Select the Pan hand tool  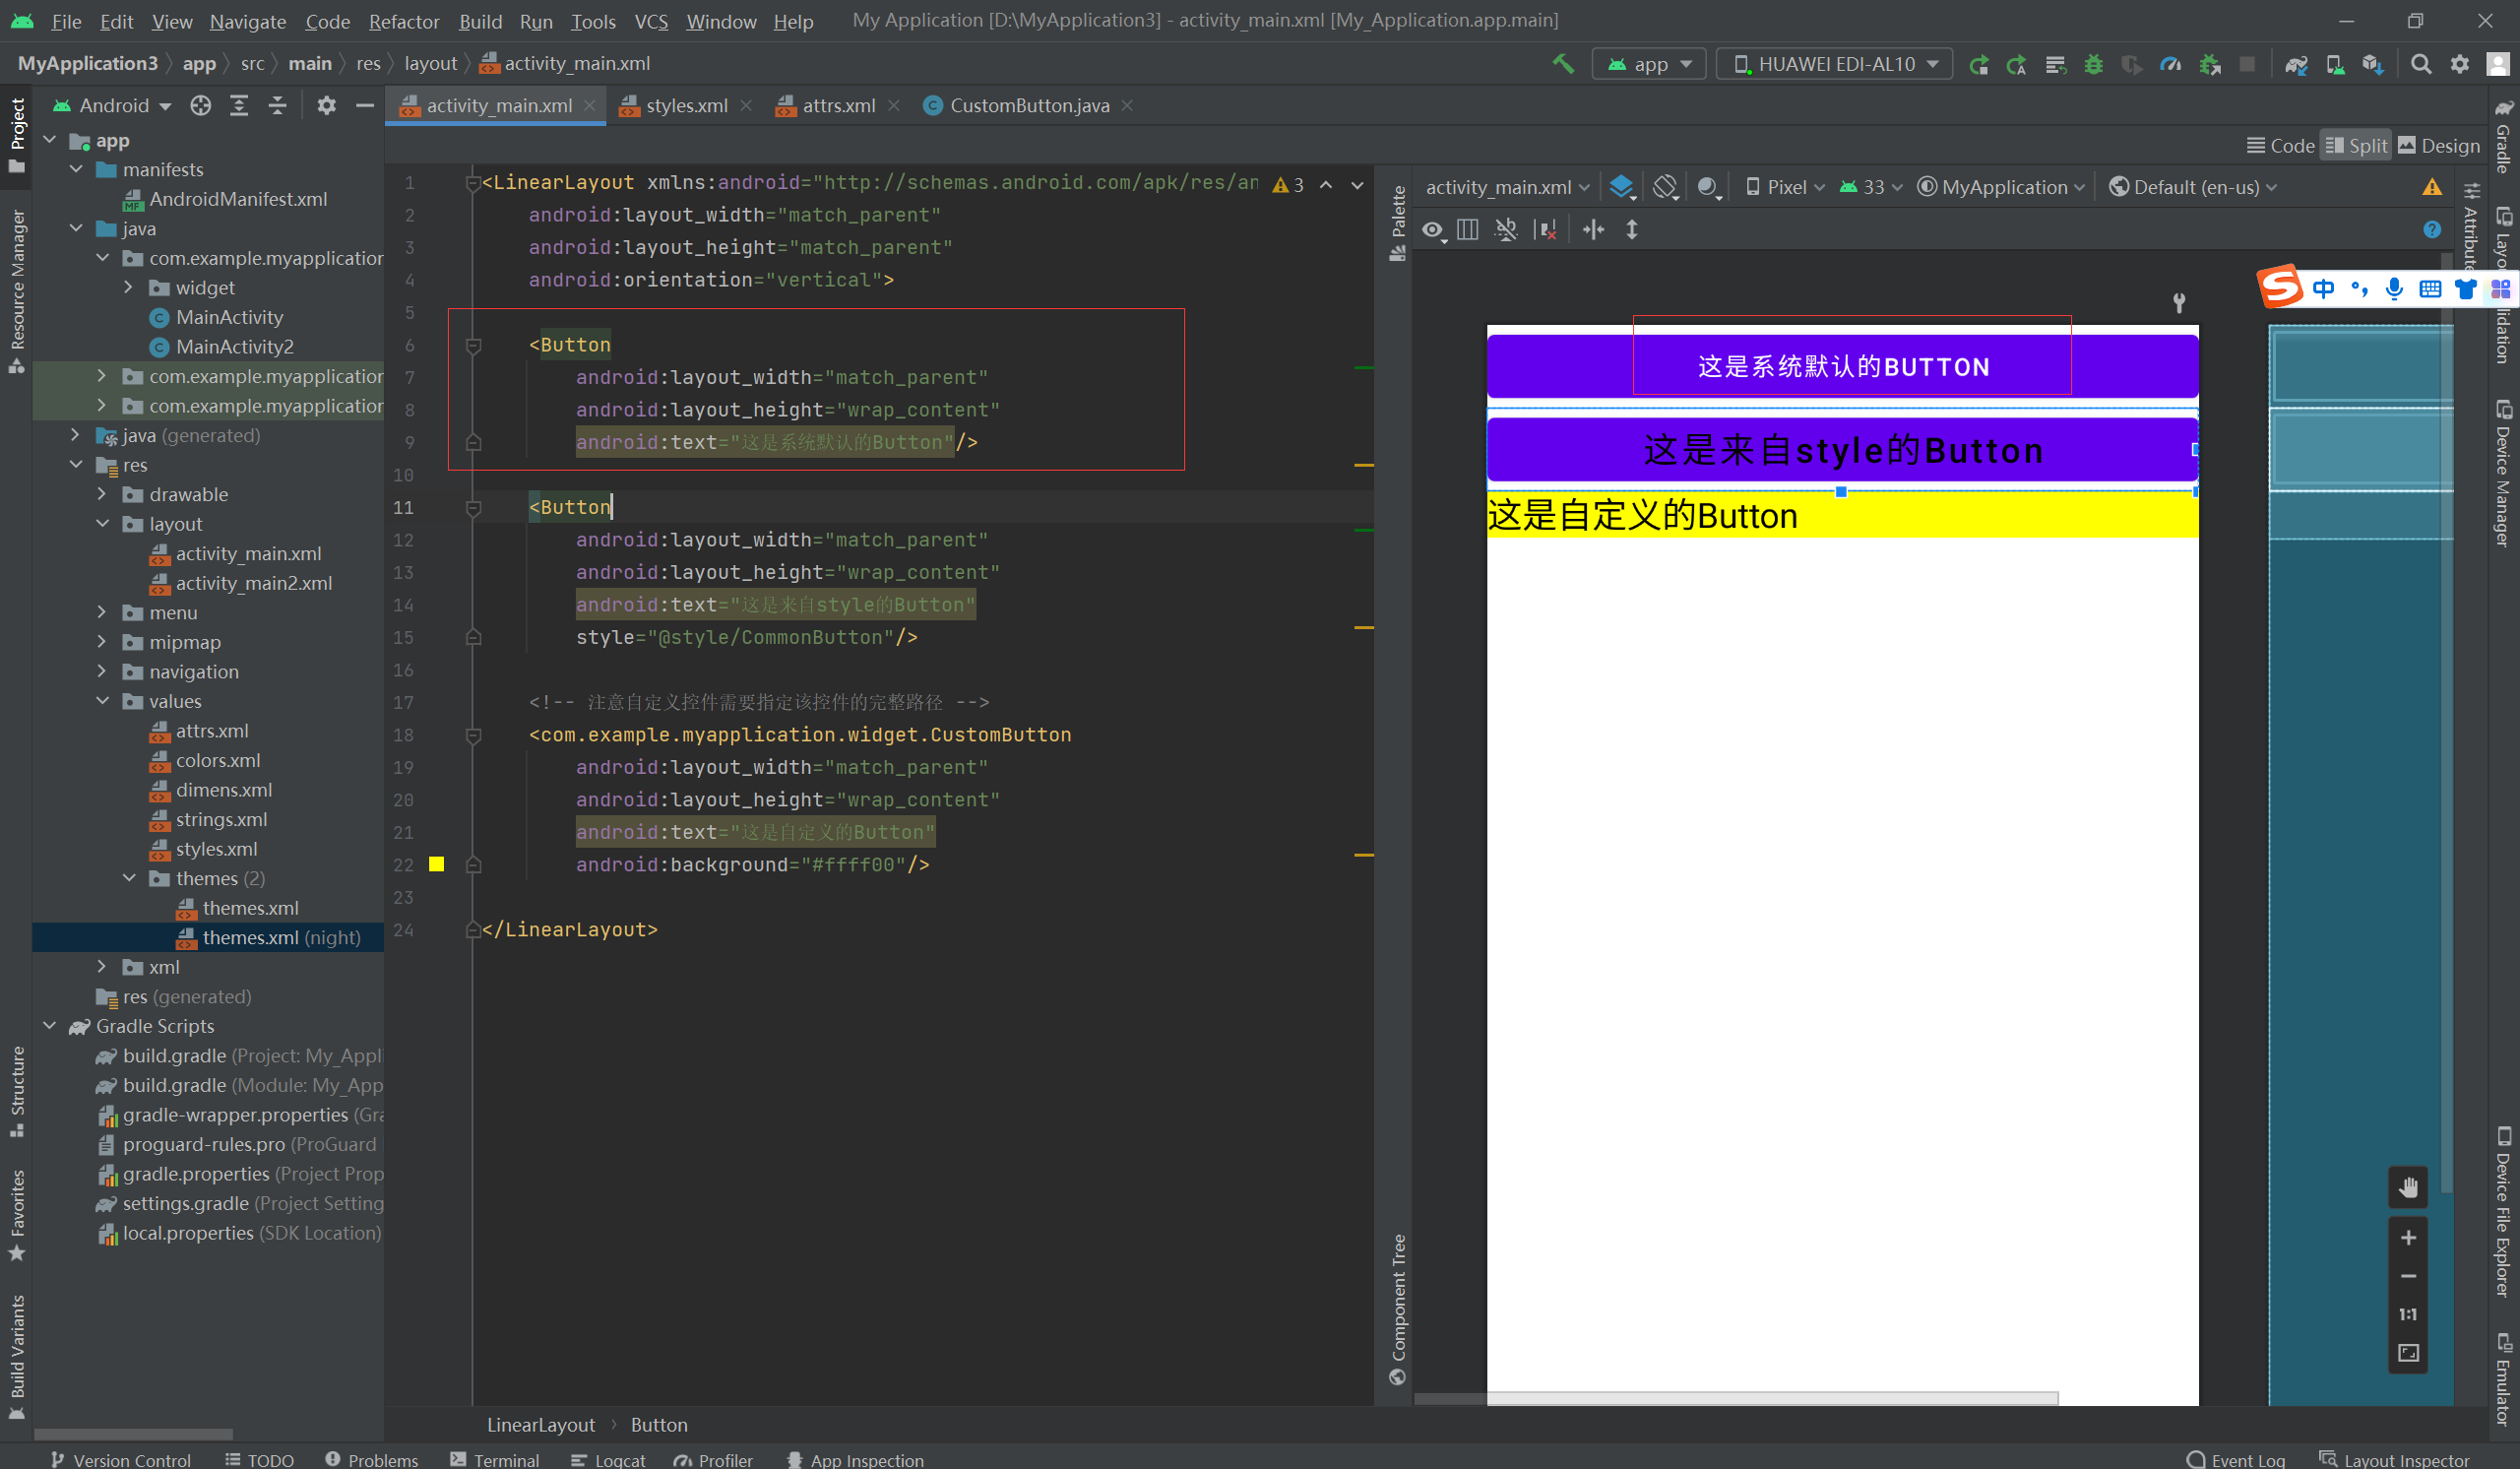[x=2408, y=1187]
